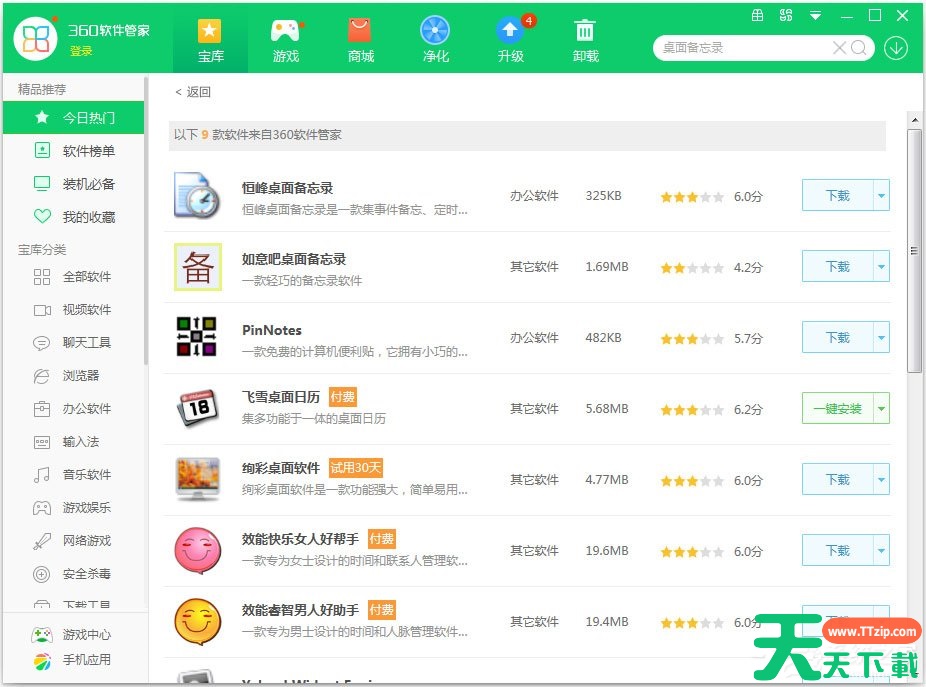Open 装机必备 in the sidebar
This screenshot has width=926, height=687.
[73, 184]
